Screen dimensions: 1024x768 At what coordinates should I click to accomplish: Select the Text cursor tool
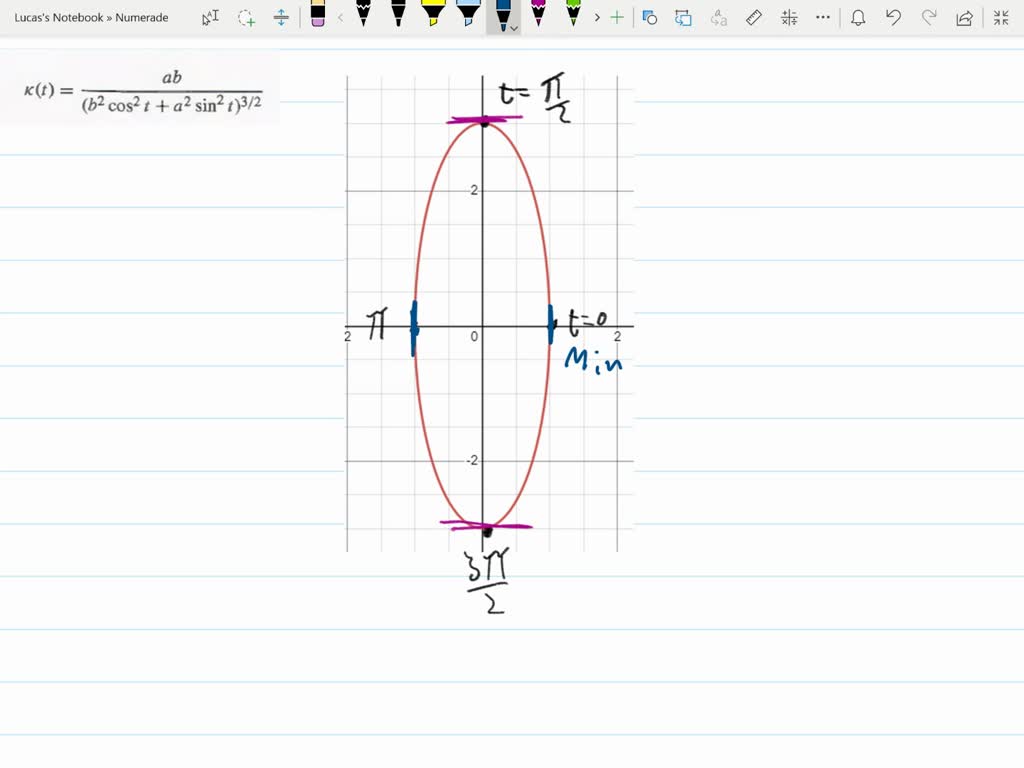(x=212, y=17)
